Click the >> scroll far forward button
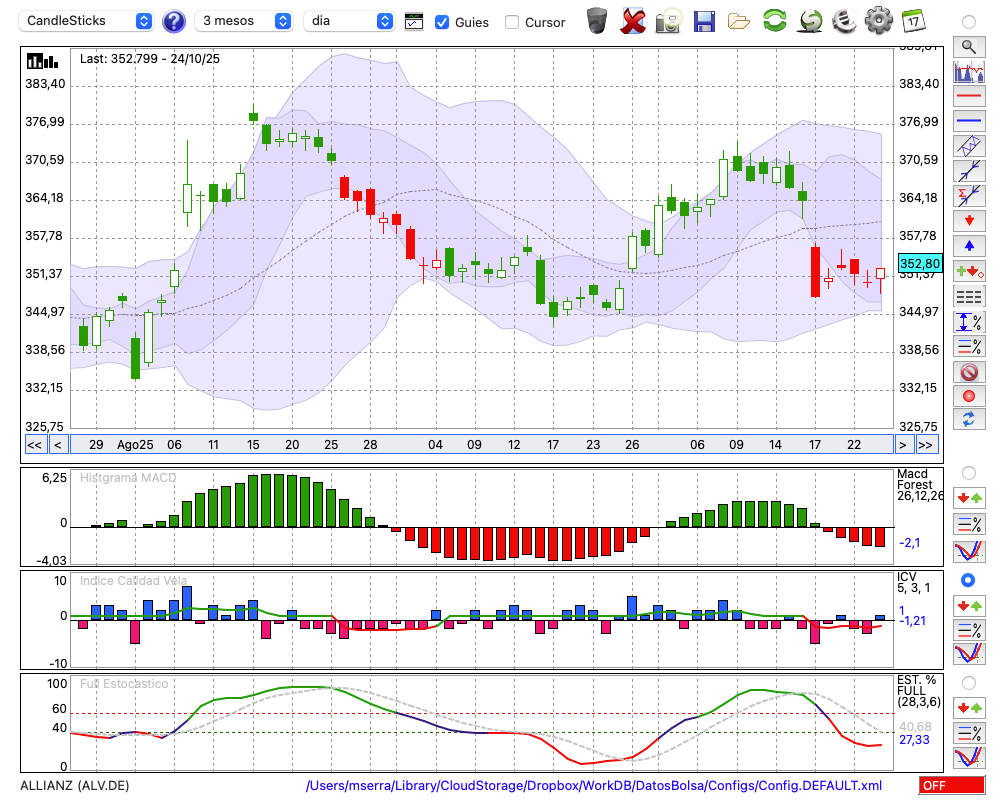This screenshot has height=800, width=1000. (x=927, y=445)
